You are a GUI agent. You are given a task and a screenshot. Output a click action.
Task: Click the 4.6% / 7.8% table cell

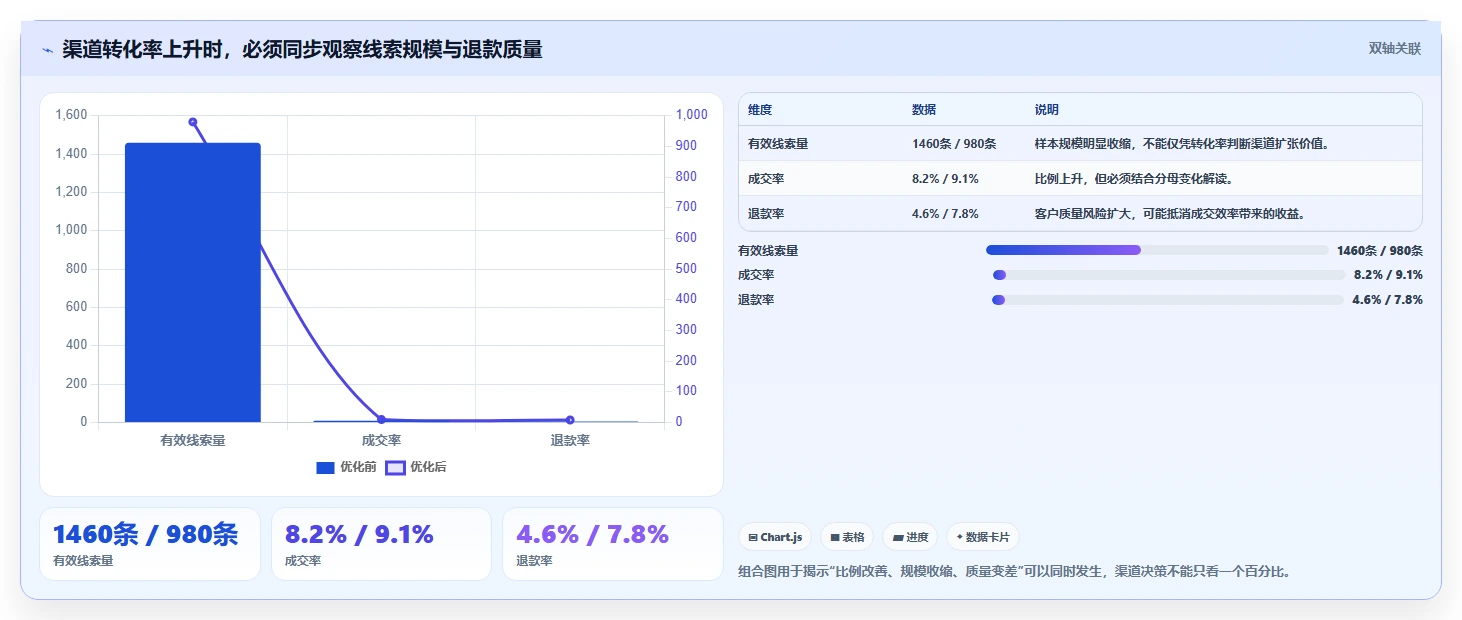pyautogui.click(x=945, y=214)
